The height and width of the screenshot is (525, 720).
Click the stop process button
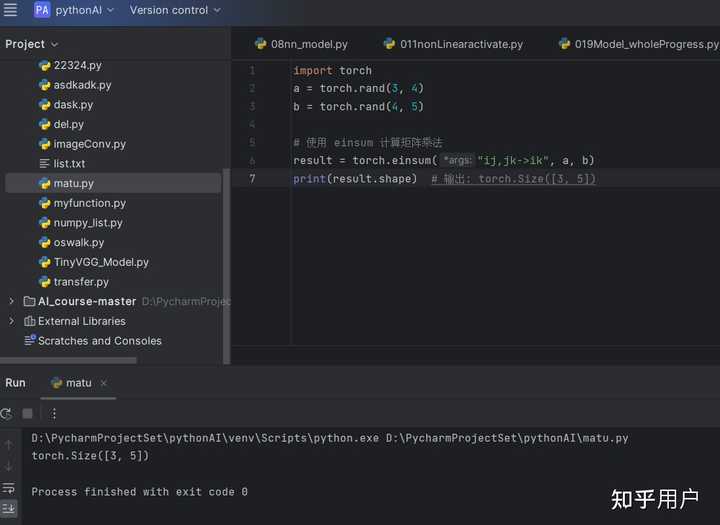[28, 413]
